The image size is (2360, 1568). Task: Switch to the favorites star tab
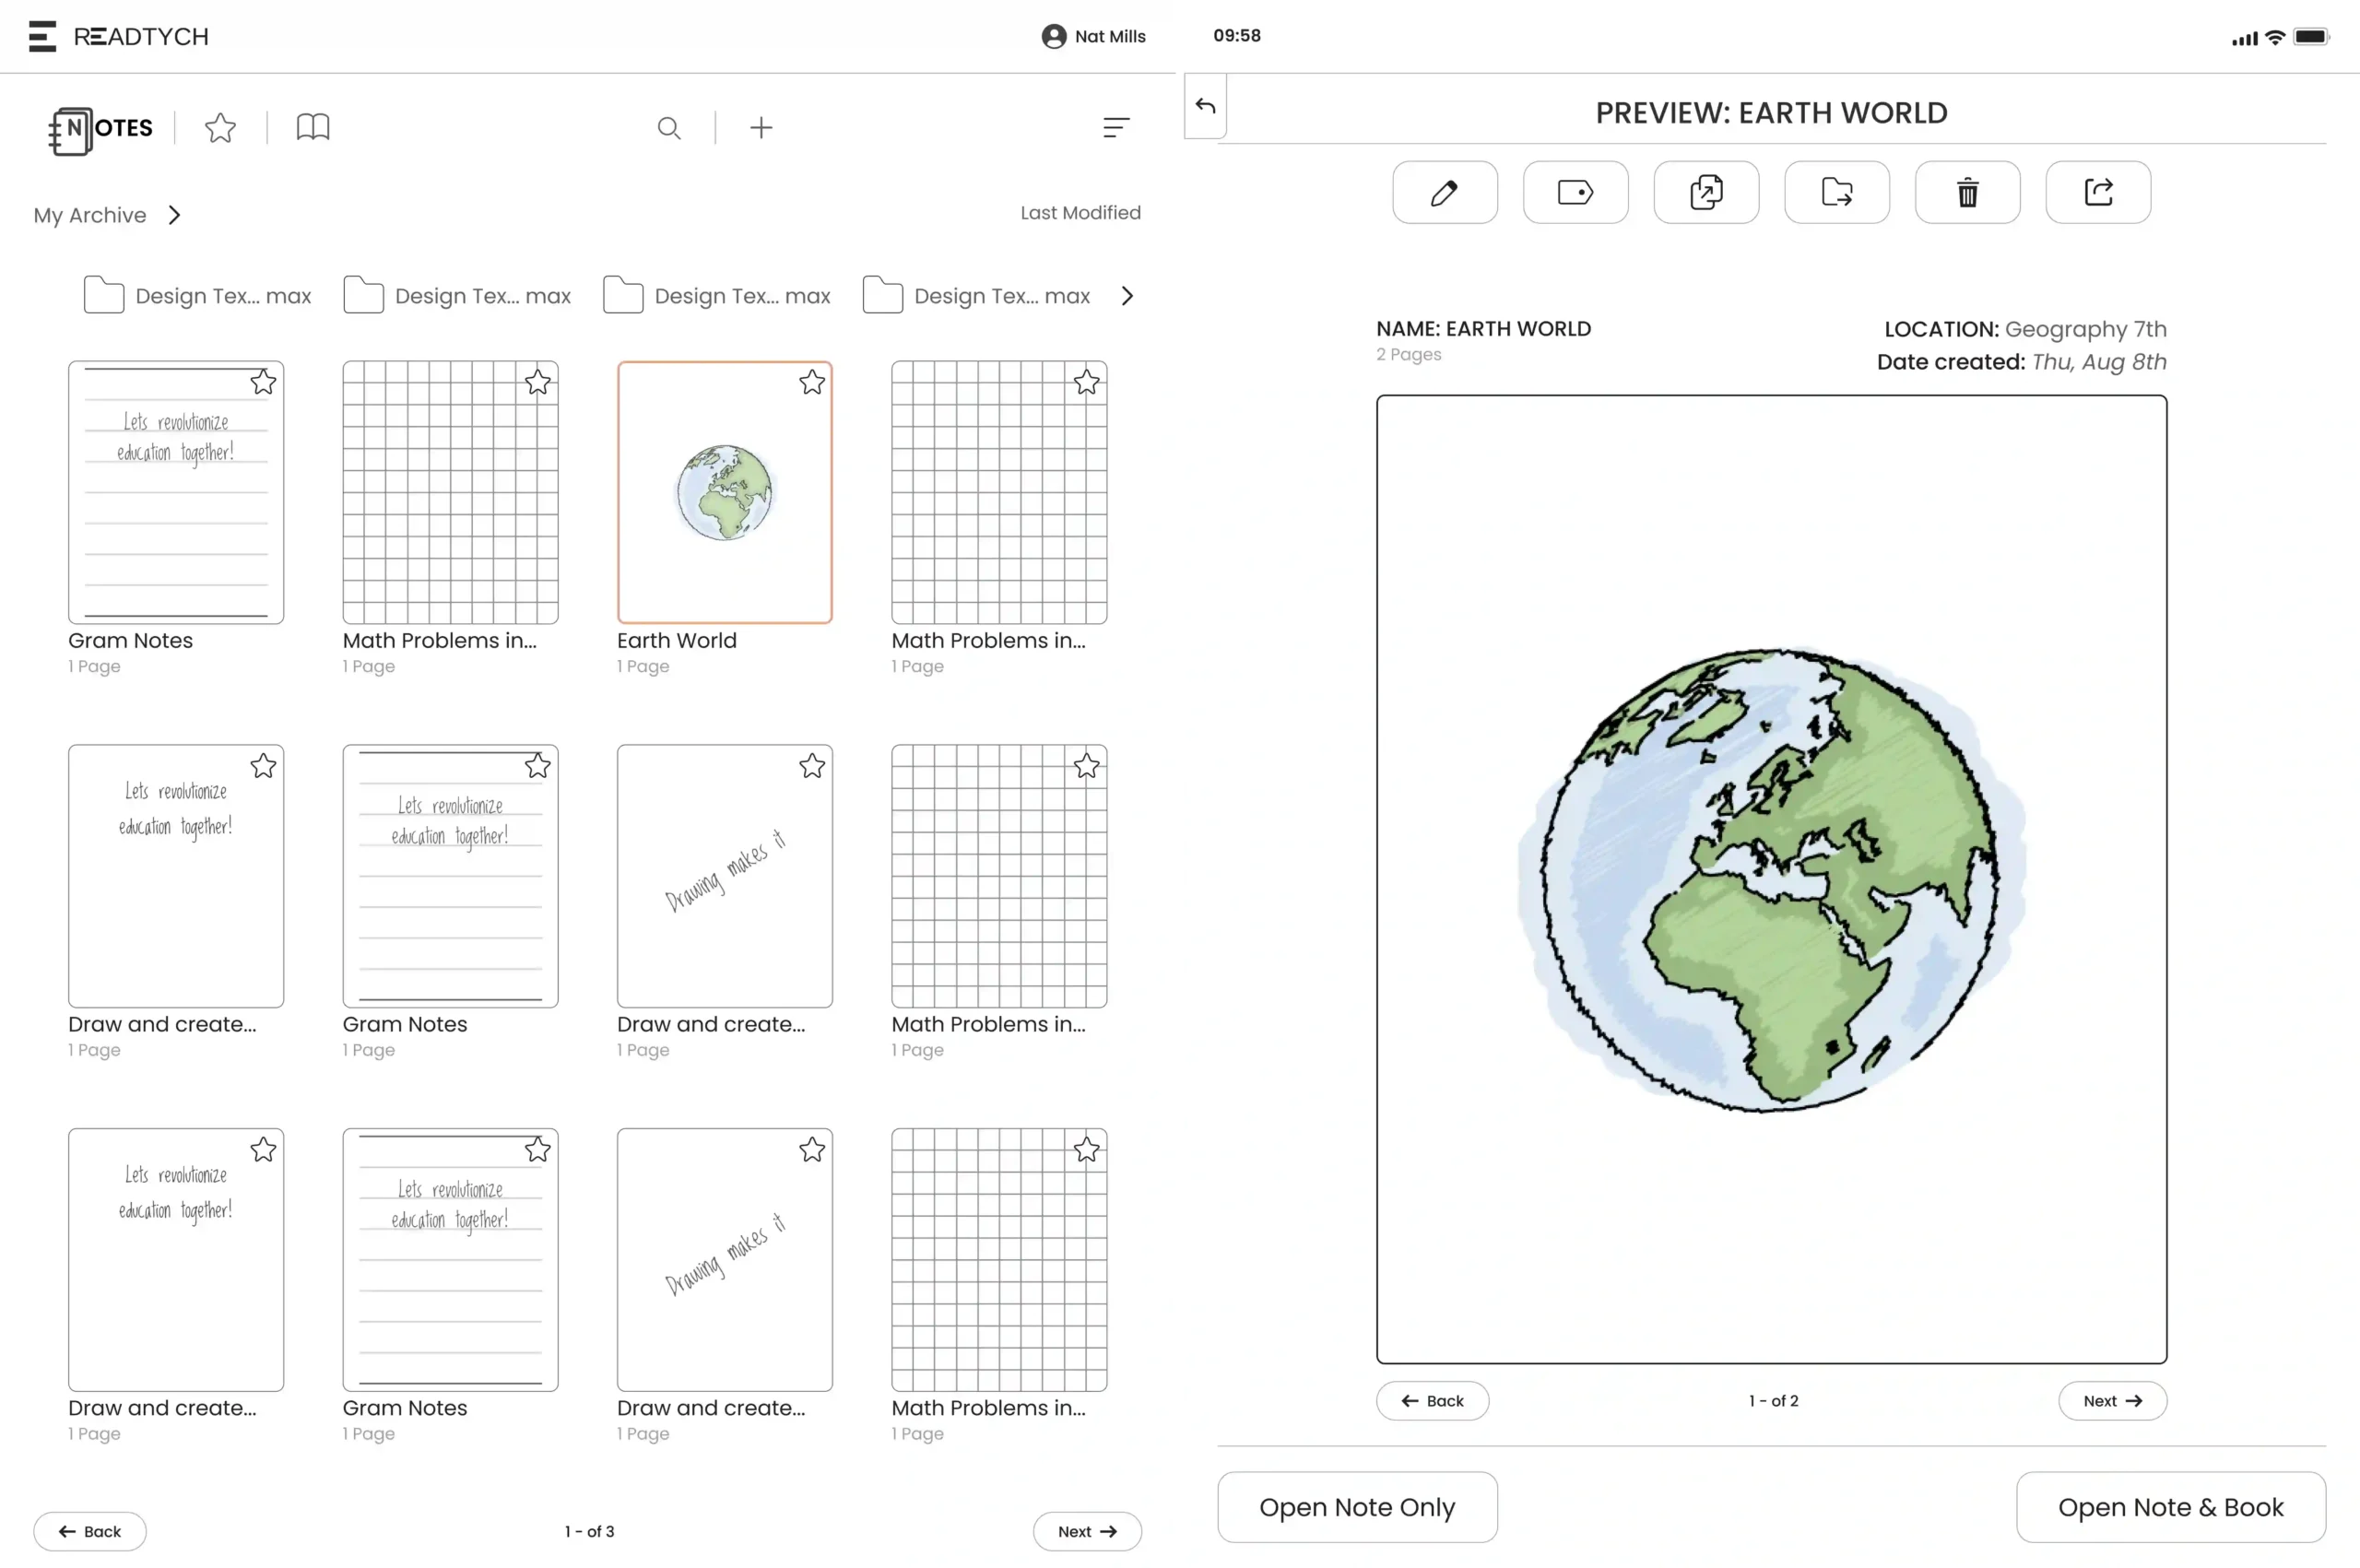[220, 128]
